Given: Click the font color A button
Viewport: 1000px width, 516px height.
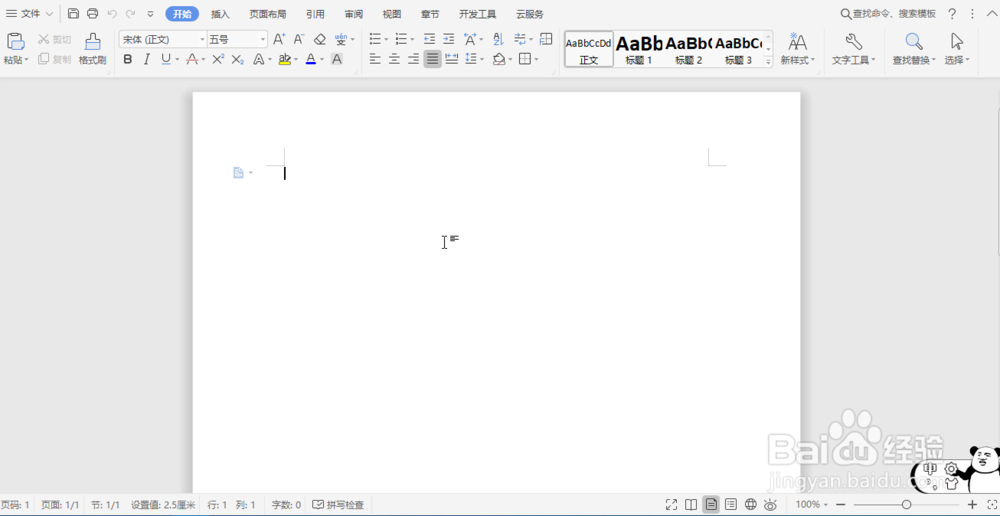Looking at the screenshot, I should [x=311, y=59].
